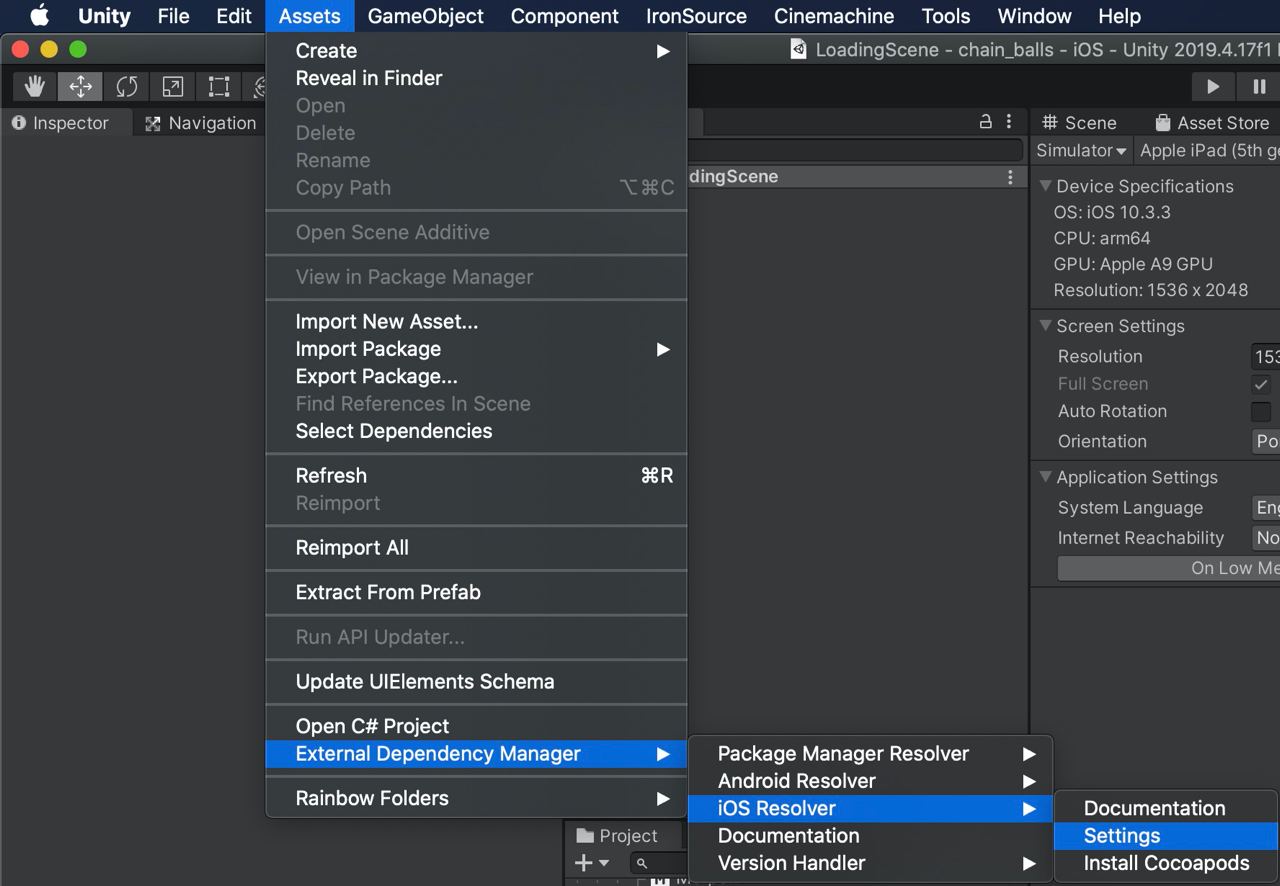Image resolution: width=1280 pixels, height=886 pixels.
Task: Select the Hand tool in toolbar
Action: [35, 86]
